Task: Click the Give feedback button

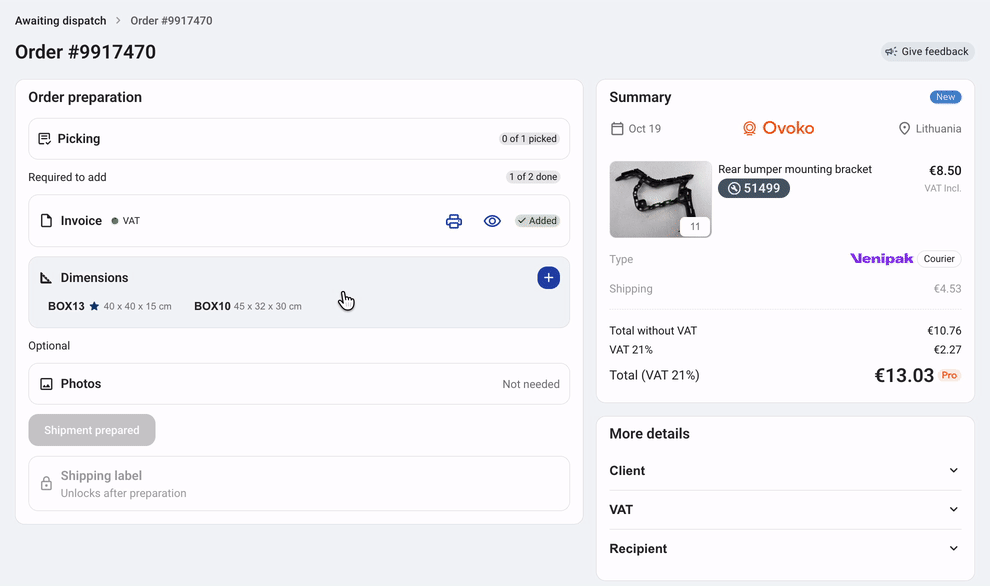Action: tap(927, 52)
